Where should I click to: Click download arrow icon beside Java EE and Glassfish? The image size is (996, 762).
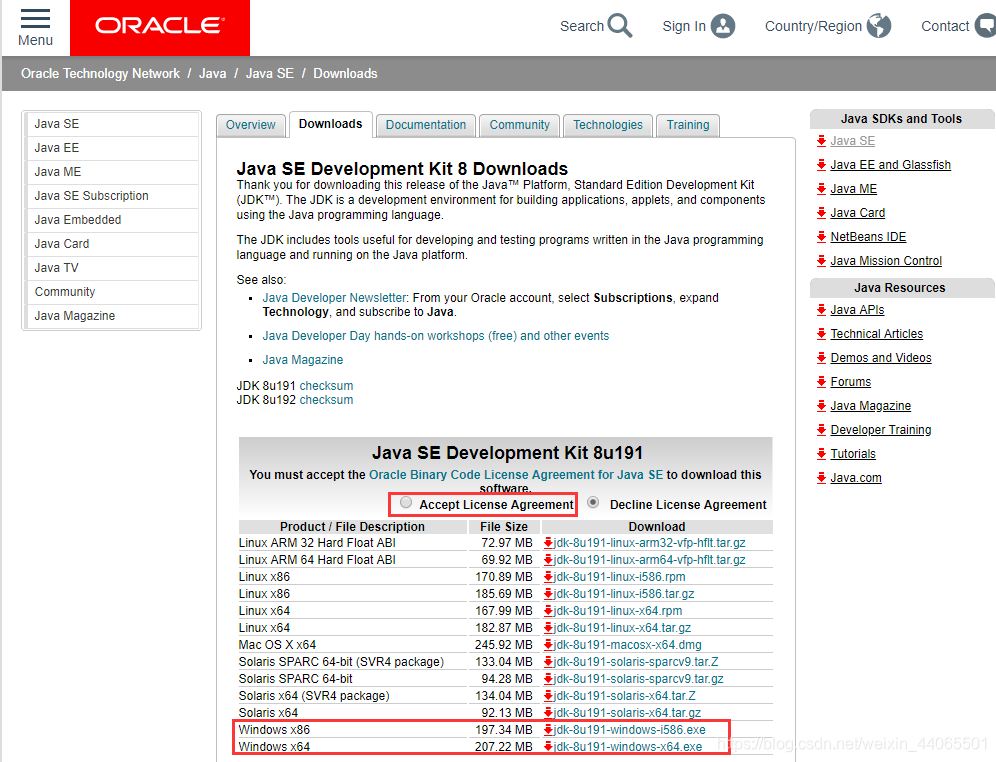tap(821, 165)
